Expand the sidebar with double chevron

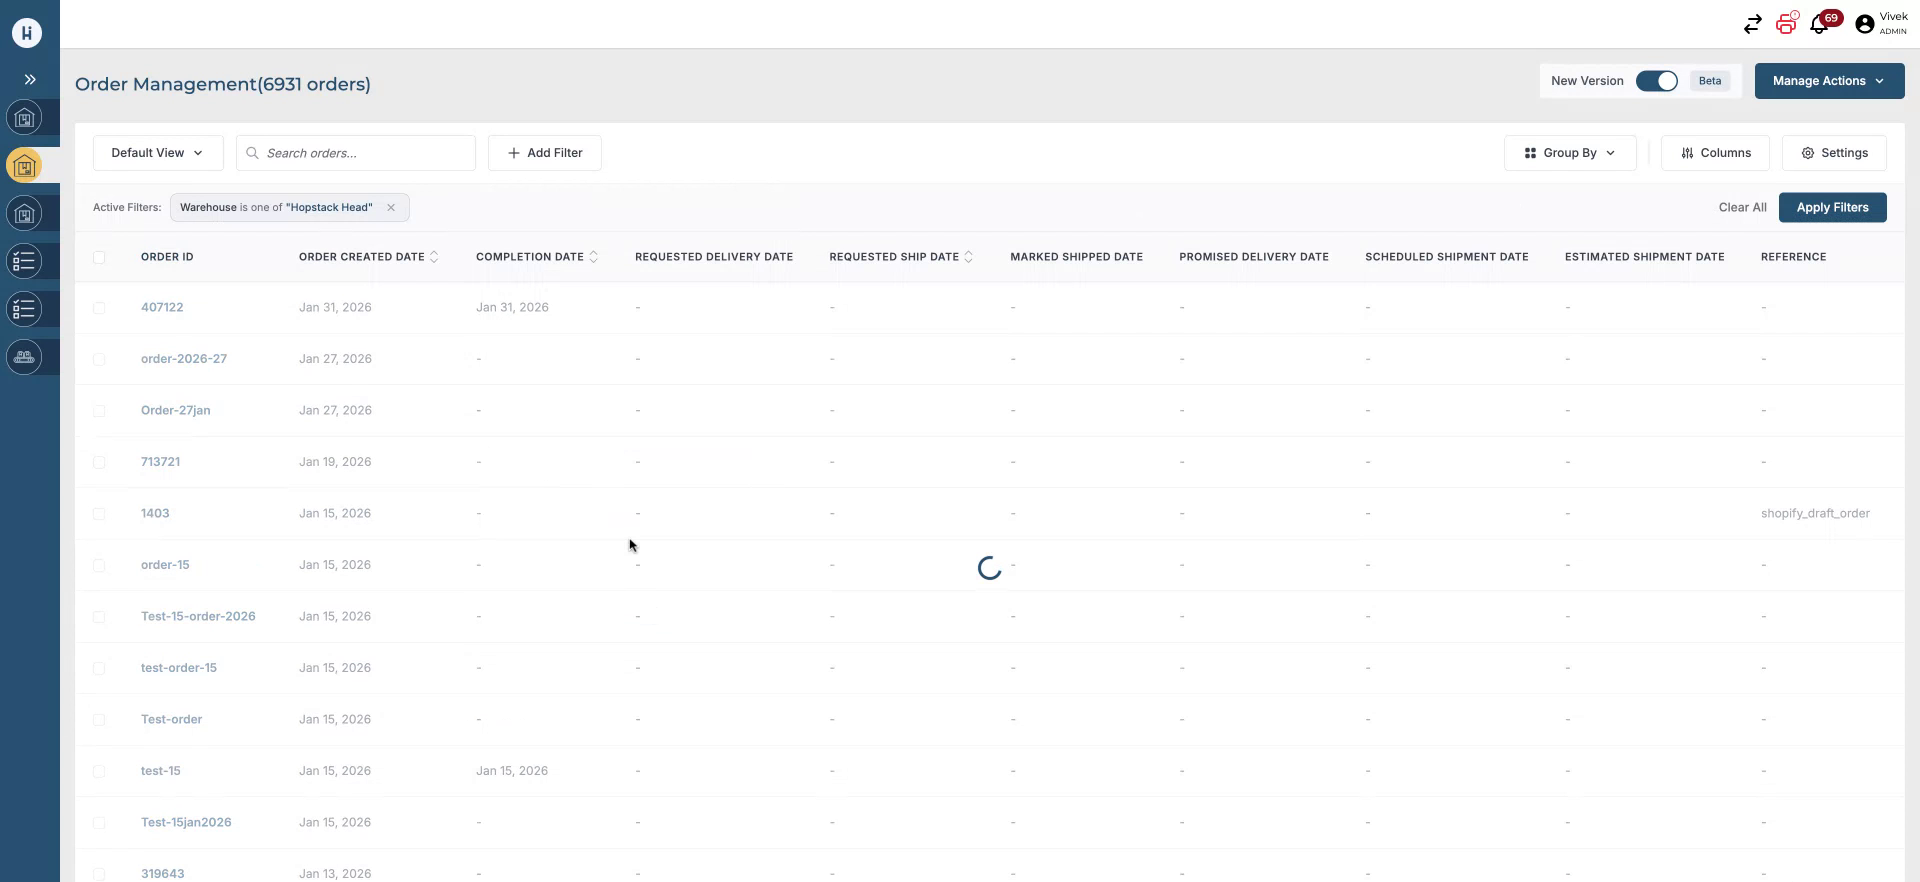[x=30, y=80]
